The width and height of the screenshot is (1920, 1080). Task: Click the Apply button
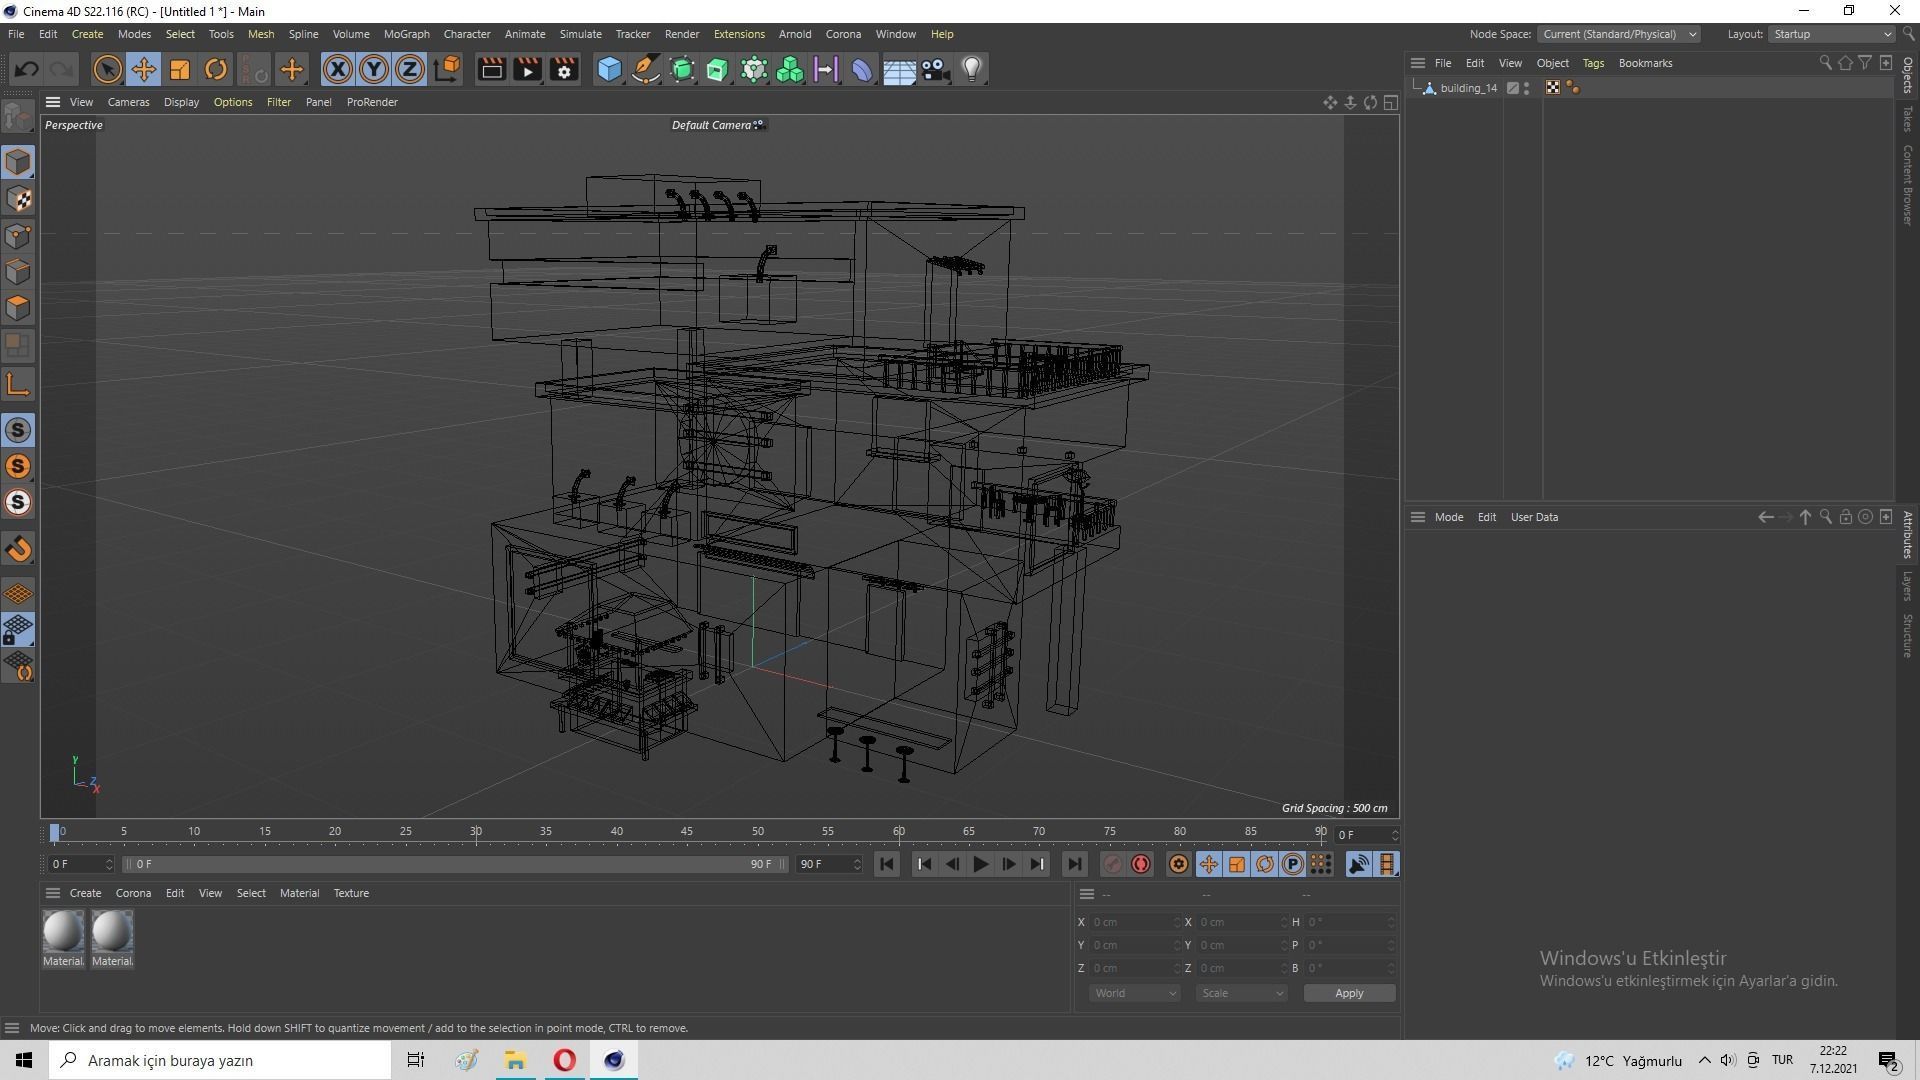click(x=1349, y=993)
